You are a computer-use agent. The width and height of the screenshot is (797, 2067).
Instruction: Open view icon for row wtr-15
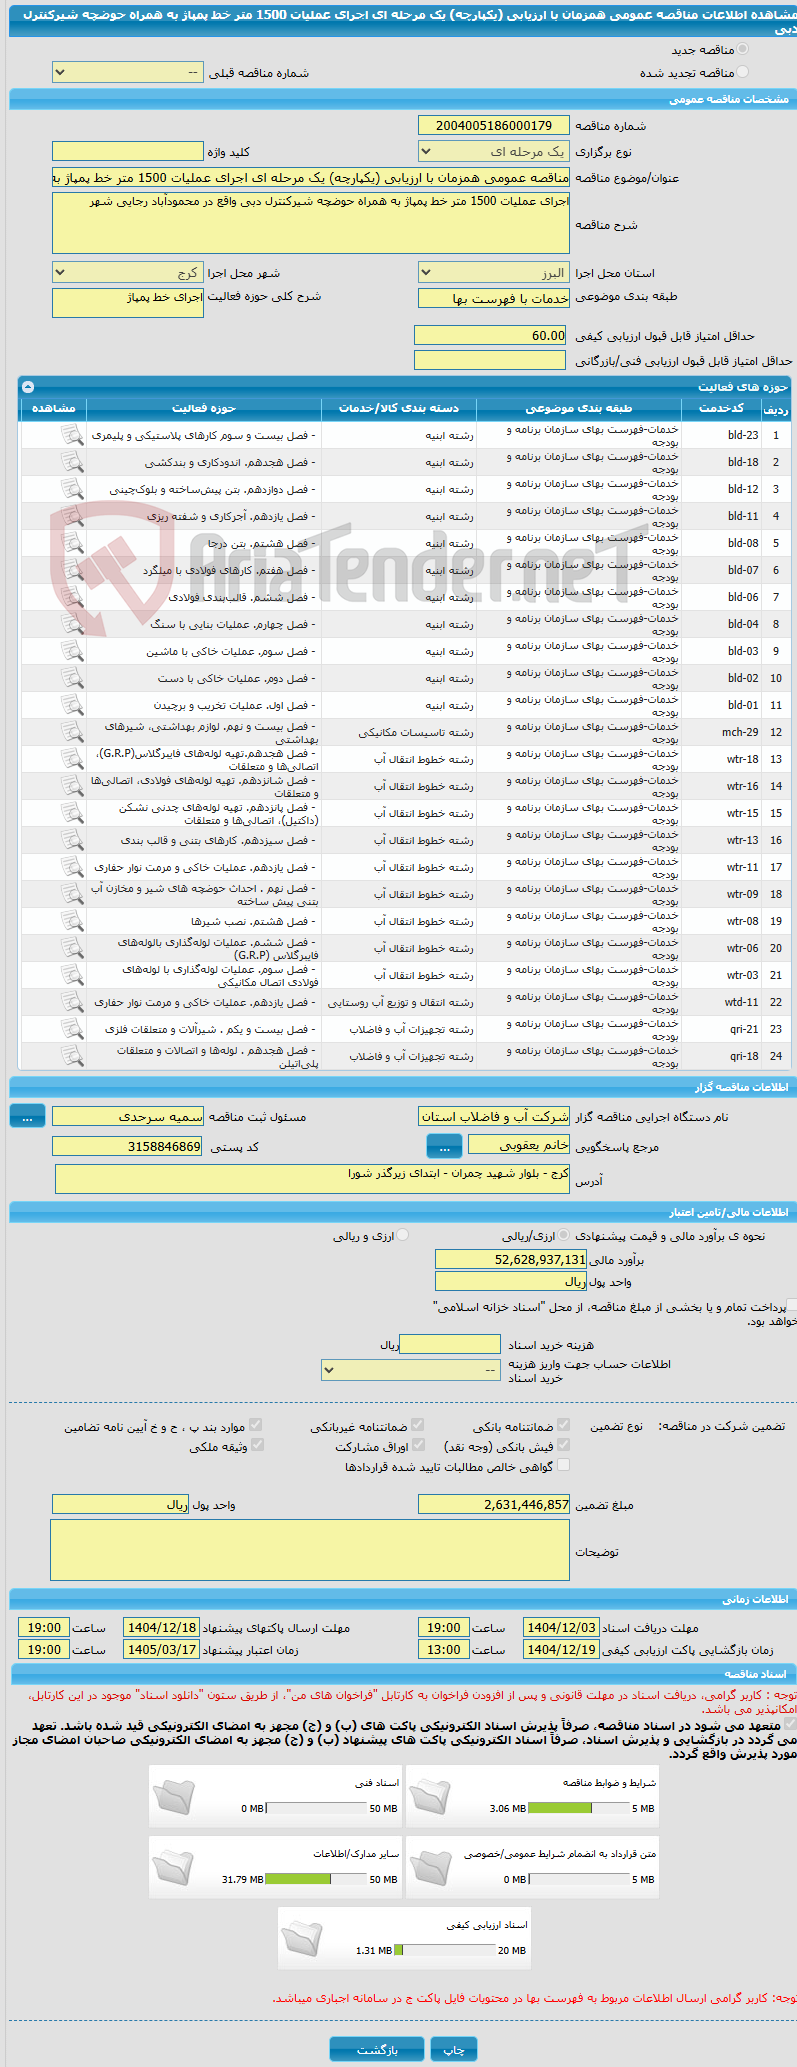pyautogui.click(x=72, y=813)
